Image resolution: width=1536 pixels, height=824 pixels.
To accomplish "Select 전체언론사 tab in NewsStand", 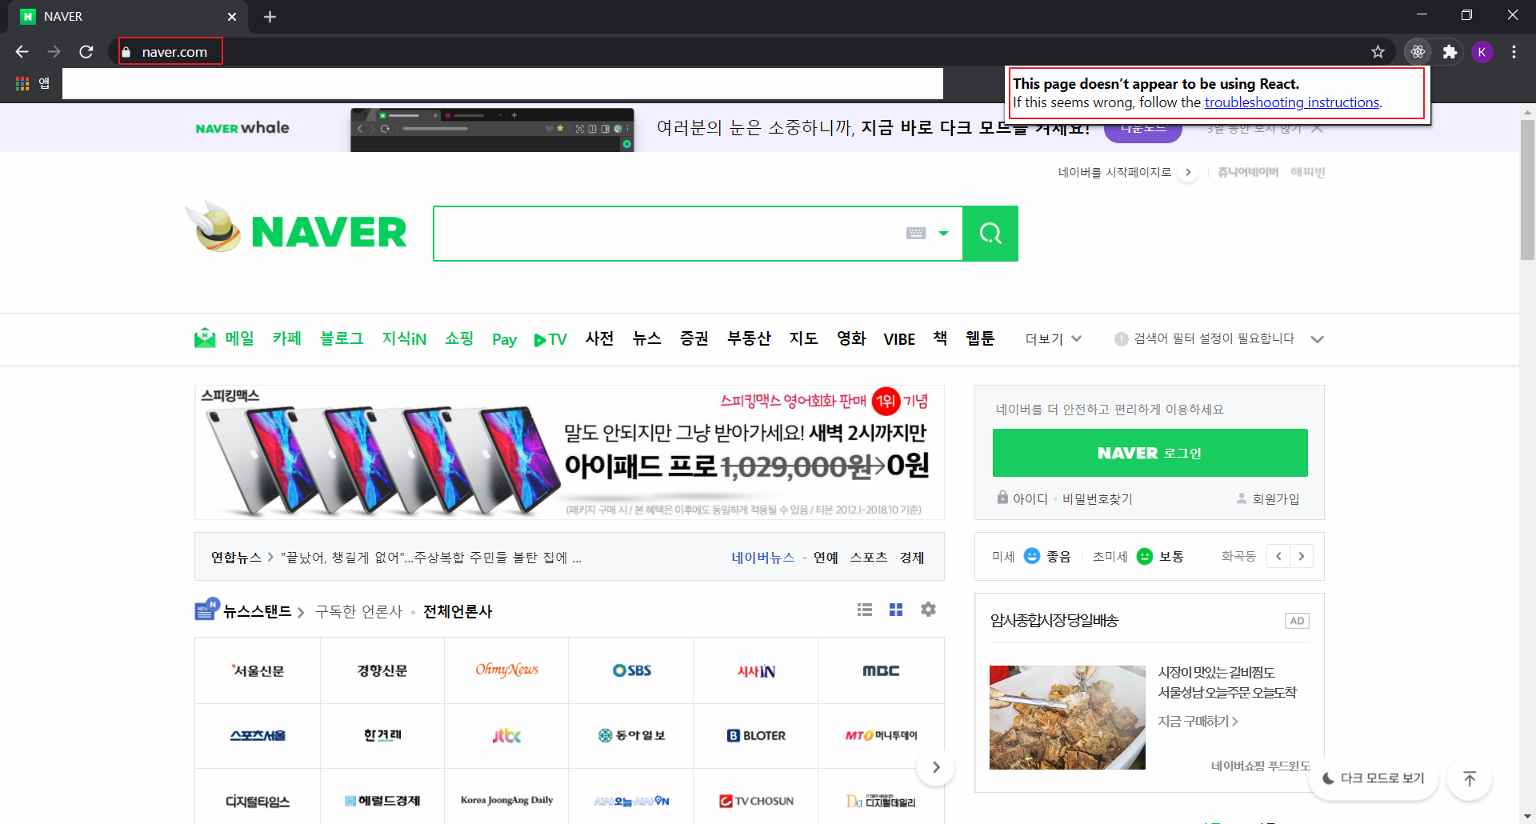I will [457, 611].
